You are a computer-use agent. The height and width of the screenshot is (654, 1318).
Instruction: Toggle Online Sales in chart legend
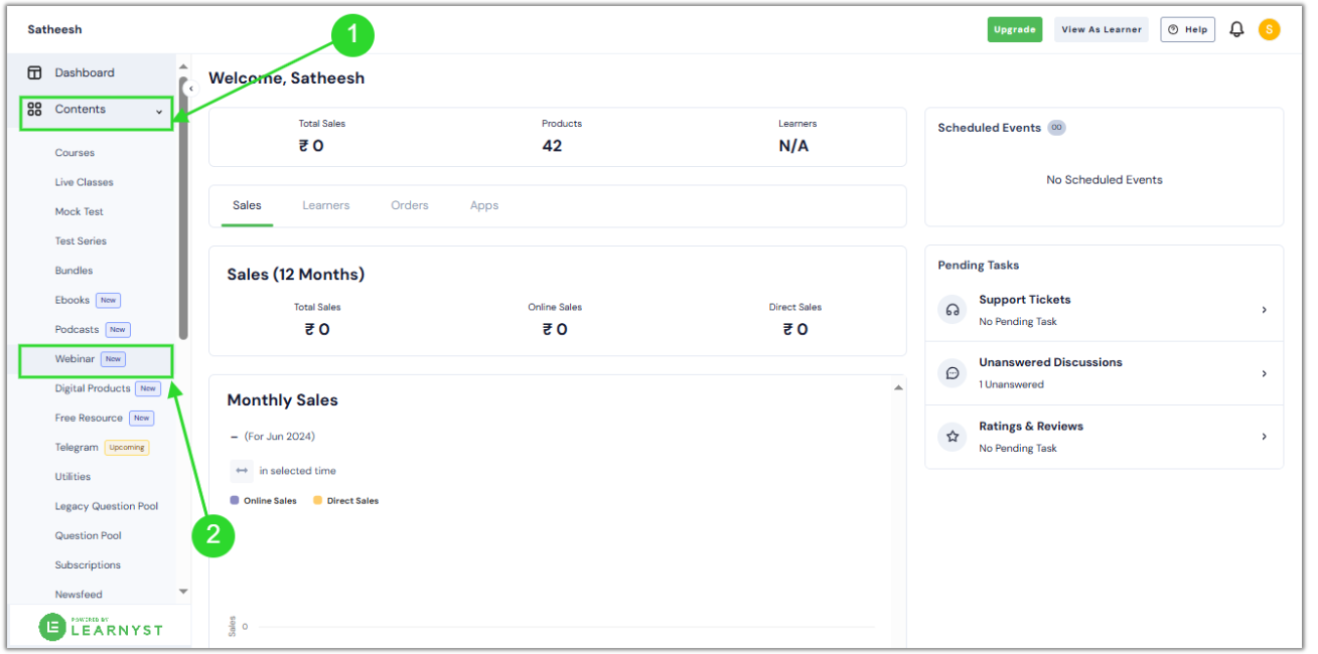[x=263, y=500]
